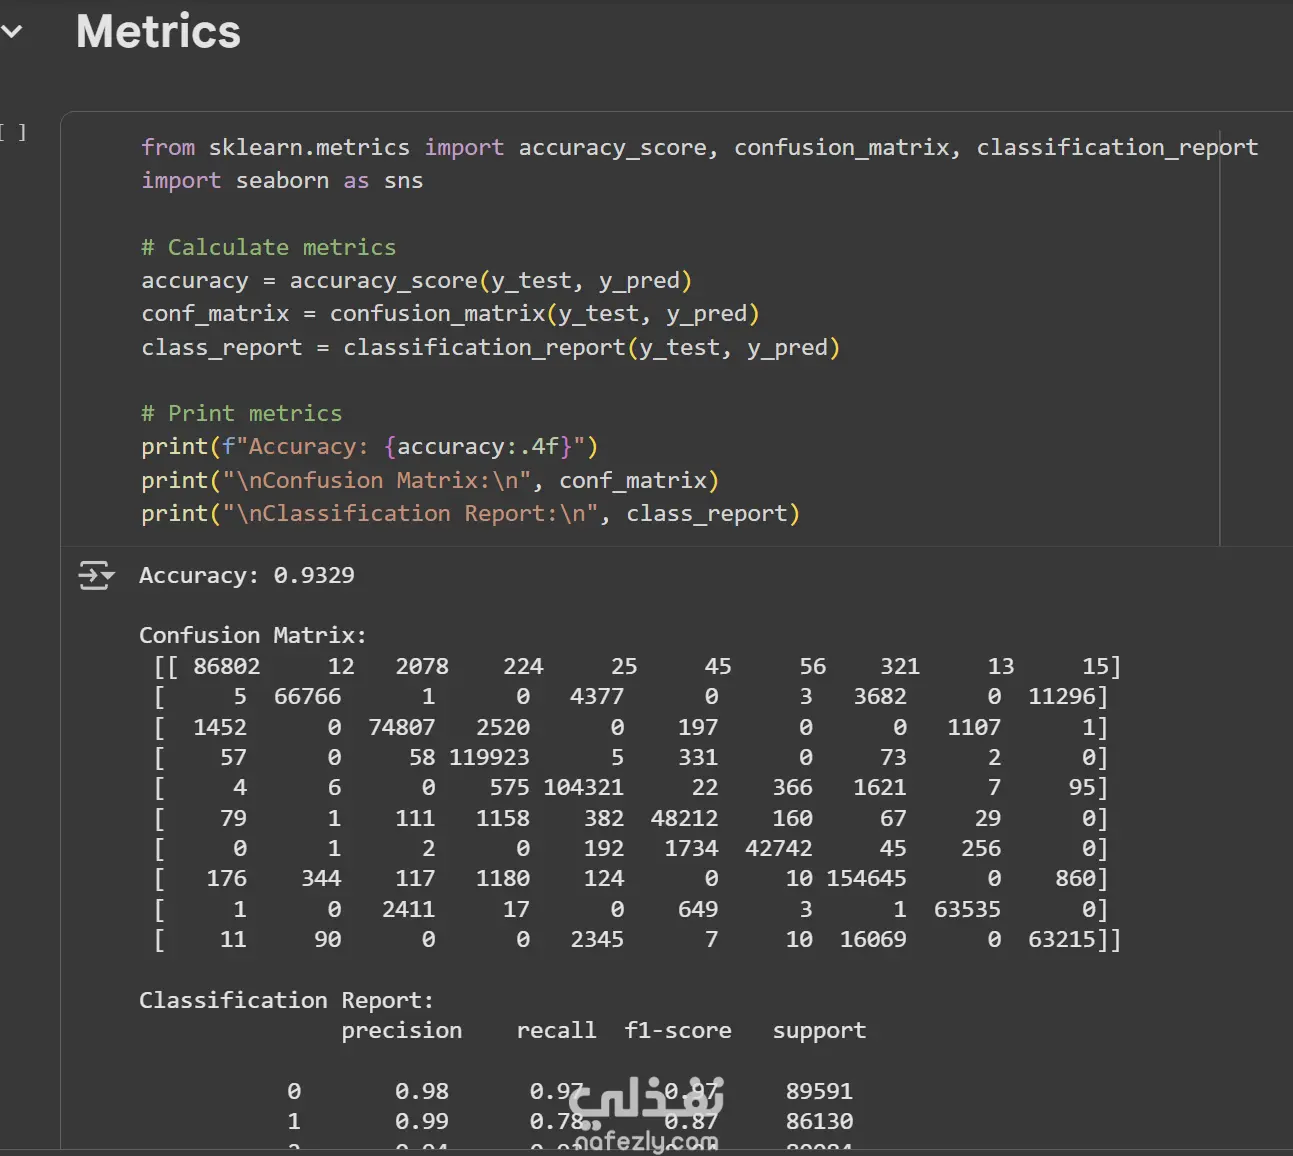Click the '# Calculate metrics' comment
1293x1156 pixels.
tap(268, 248)
